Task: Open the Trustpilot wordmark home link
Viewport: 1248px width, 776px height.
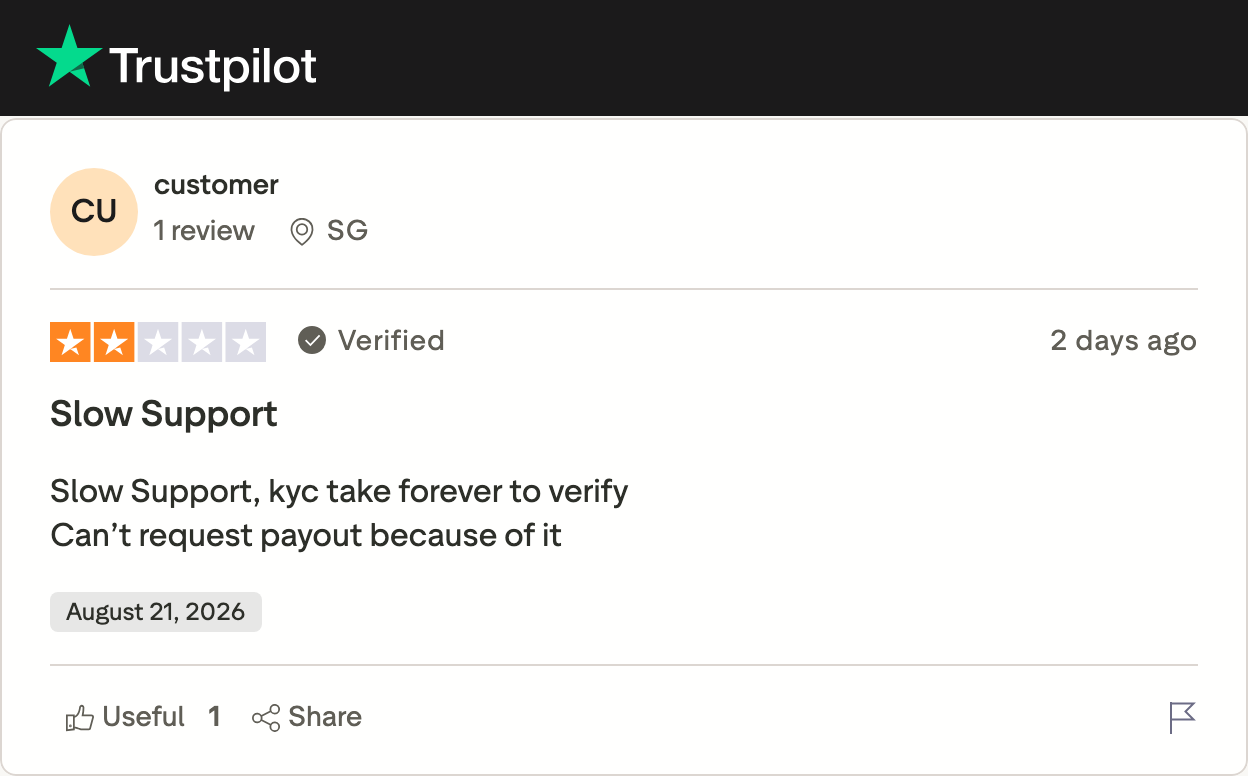Action: pos(213,67)
